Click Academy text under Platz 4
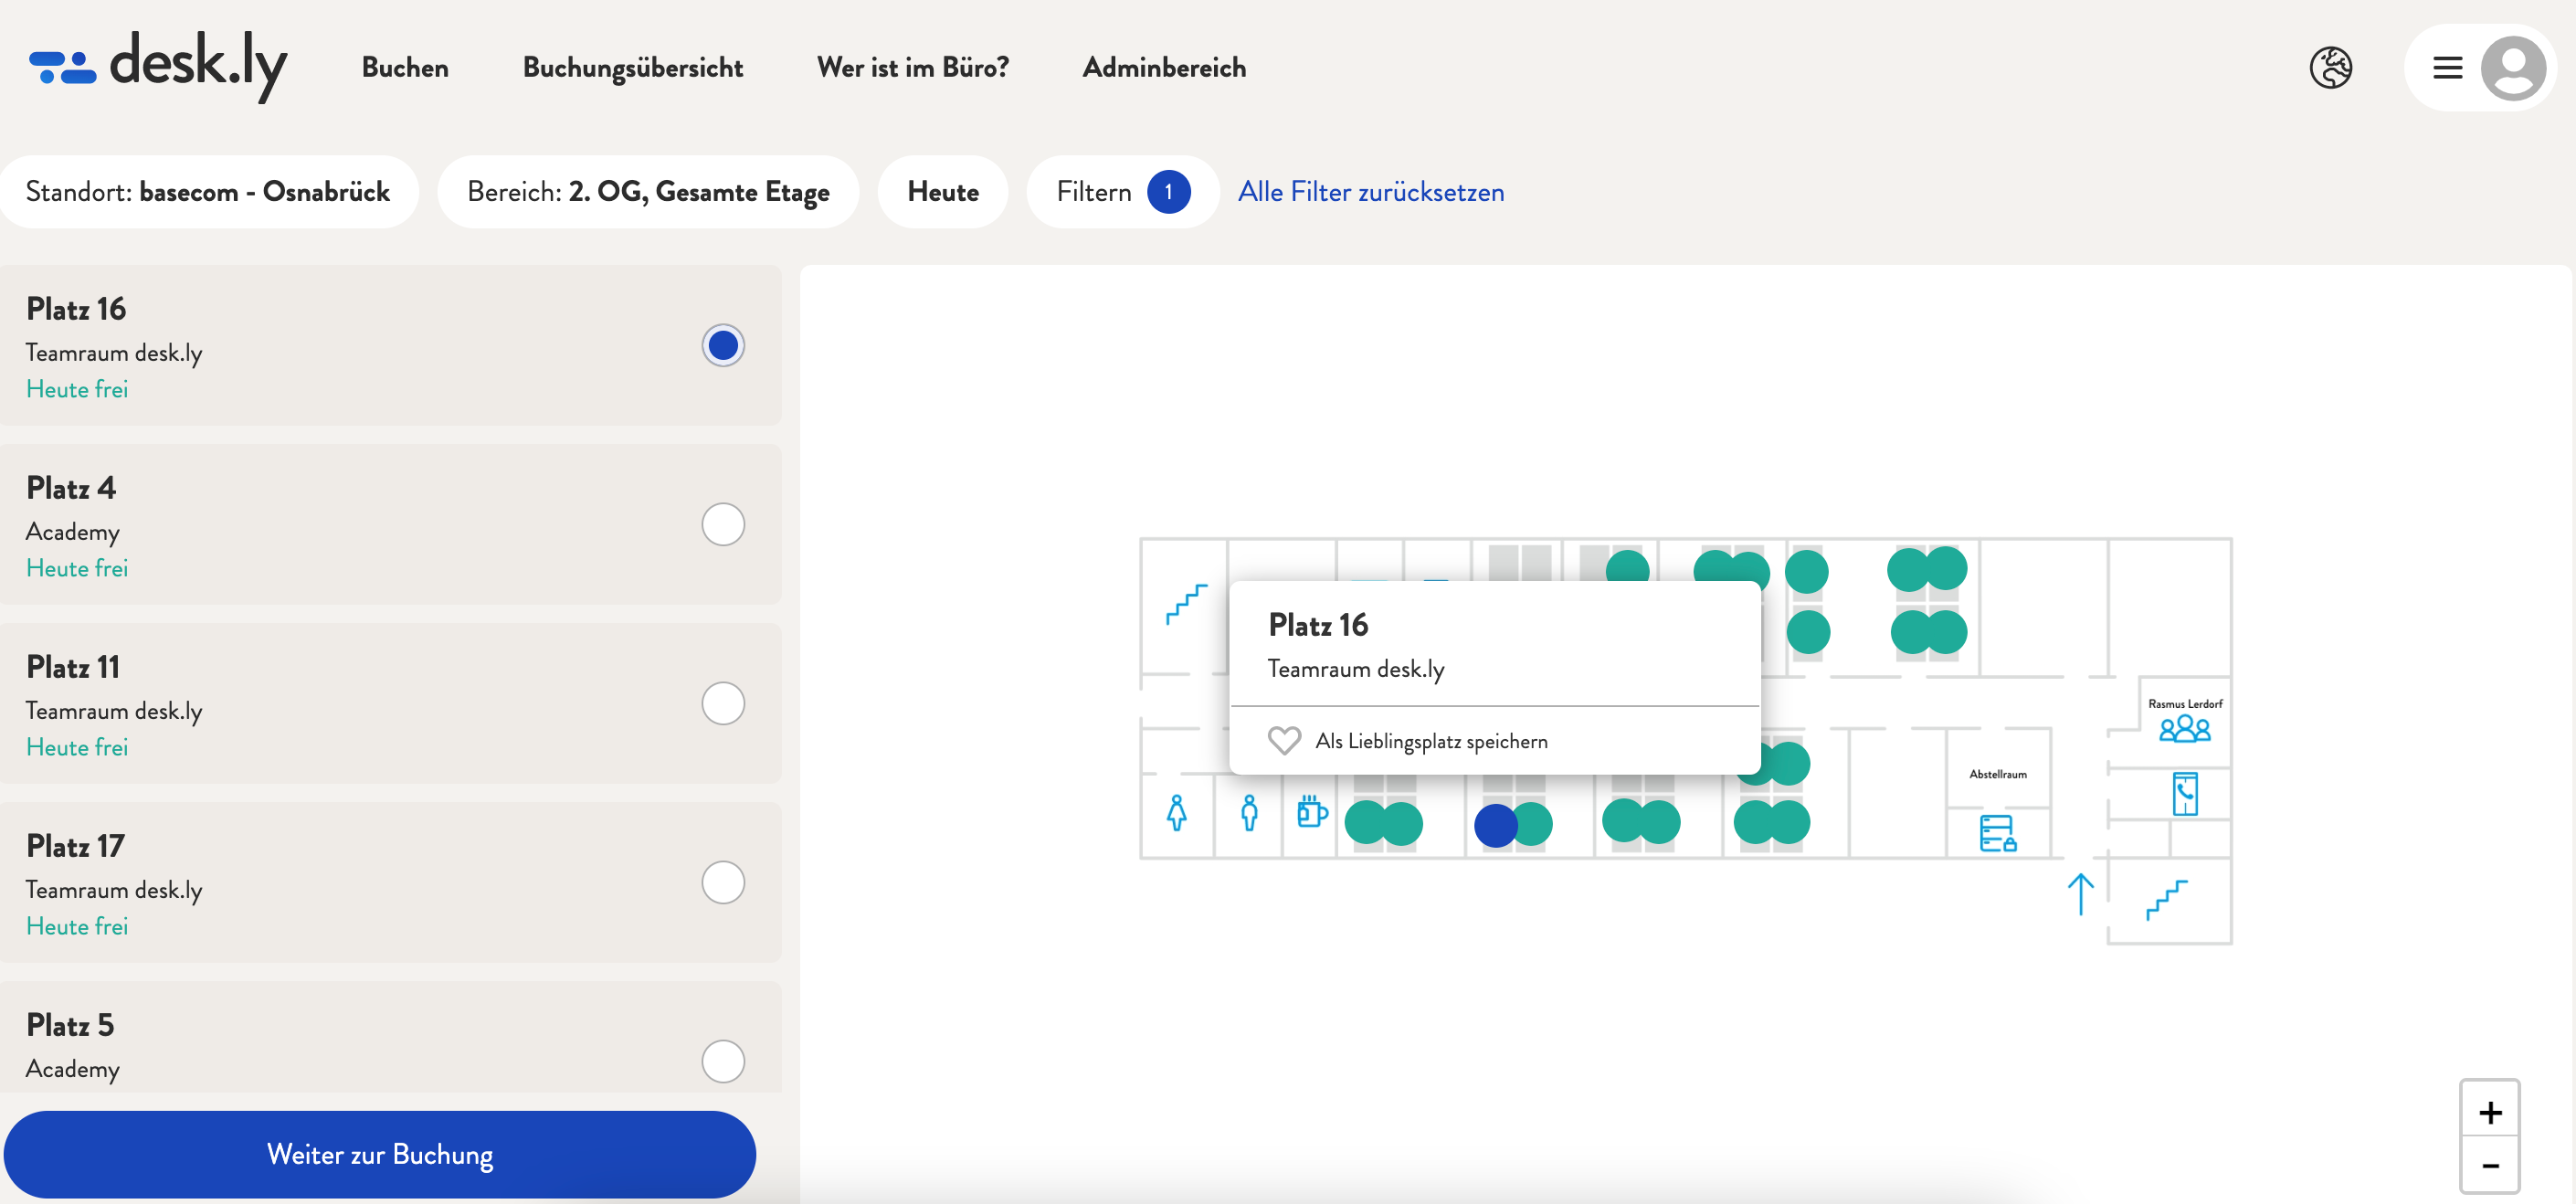Viewport: 2576px width, 1204px height. pos(73,532)
